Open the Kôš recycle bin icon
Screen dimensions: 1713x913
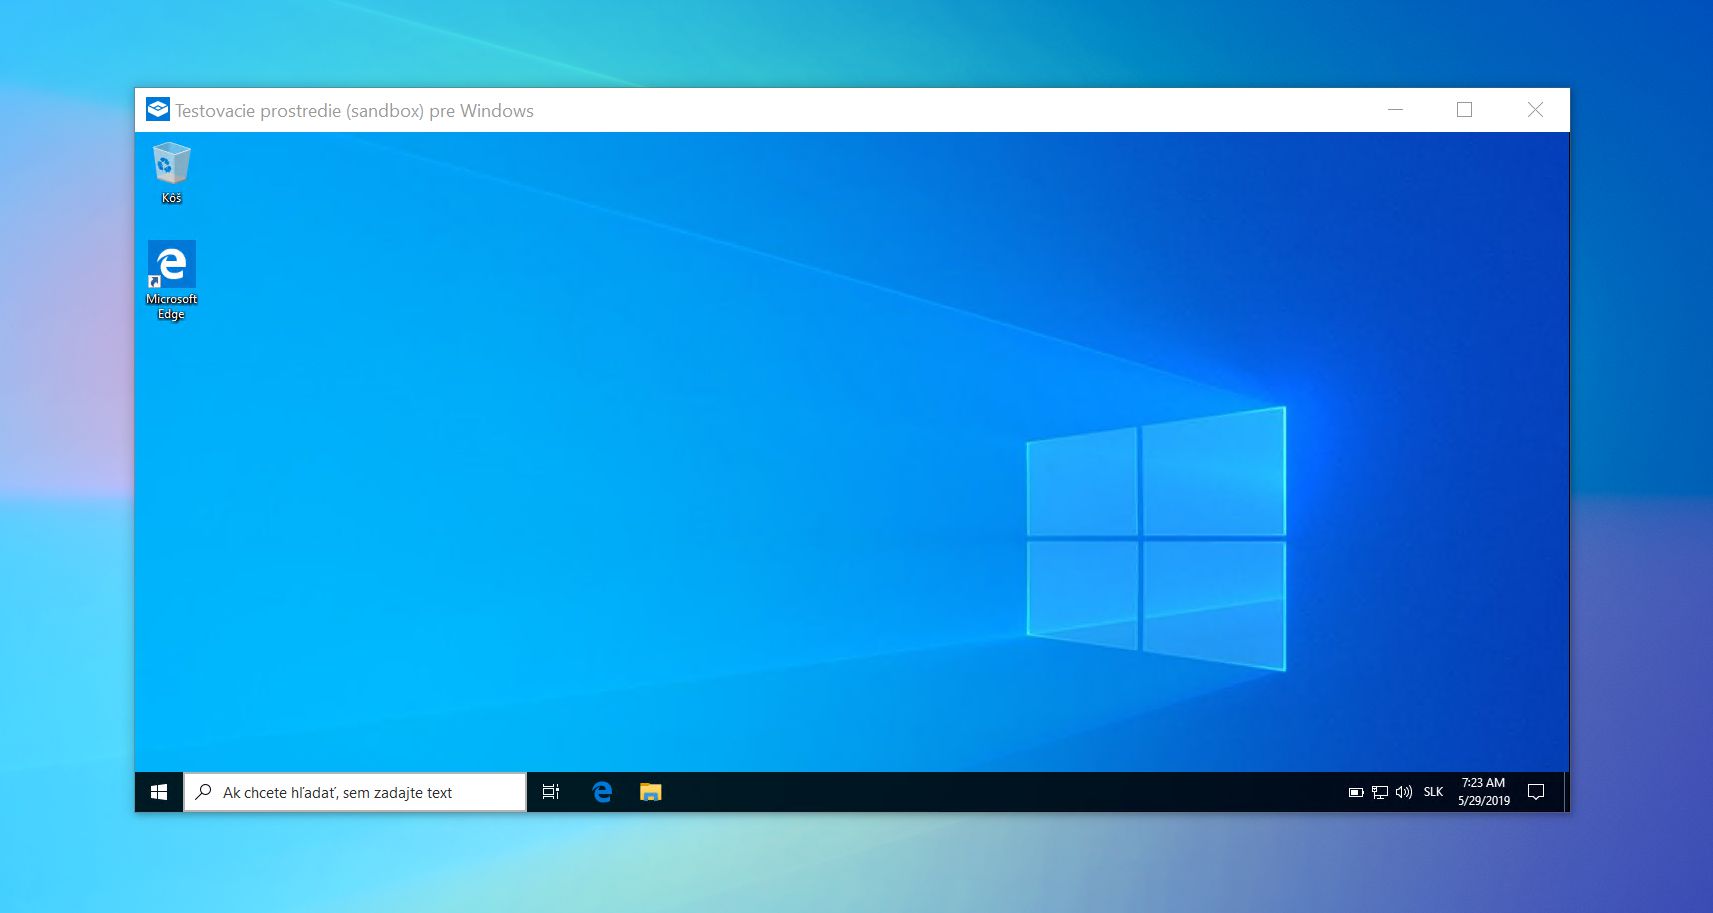(171, 173)
